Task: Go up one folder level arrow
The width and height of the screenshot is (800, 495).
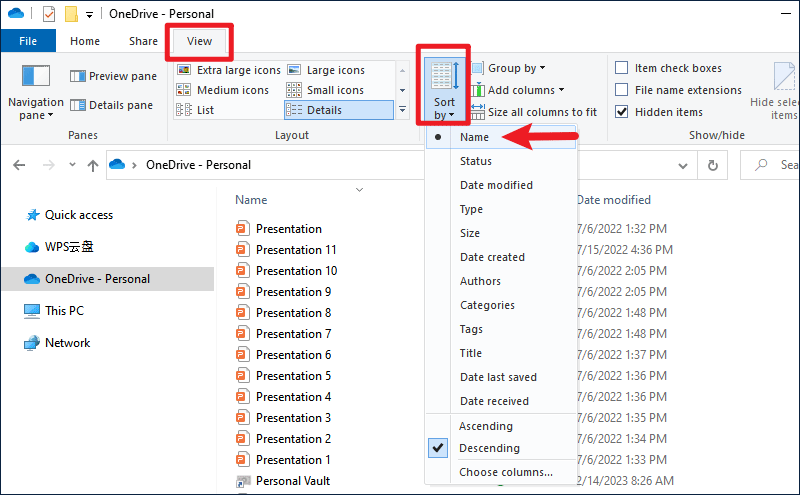Action: click(x=93, y=165)
